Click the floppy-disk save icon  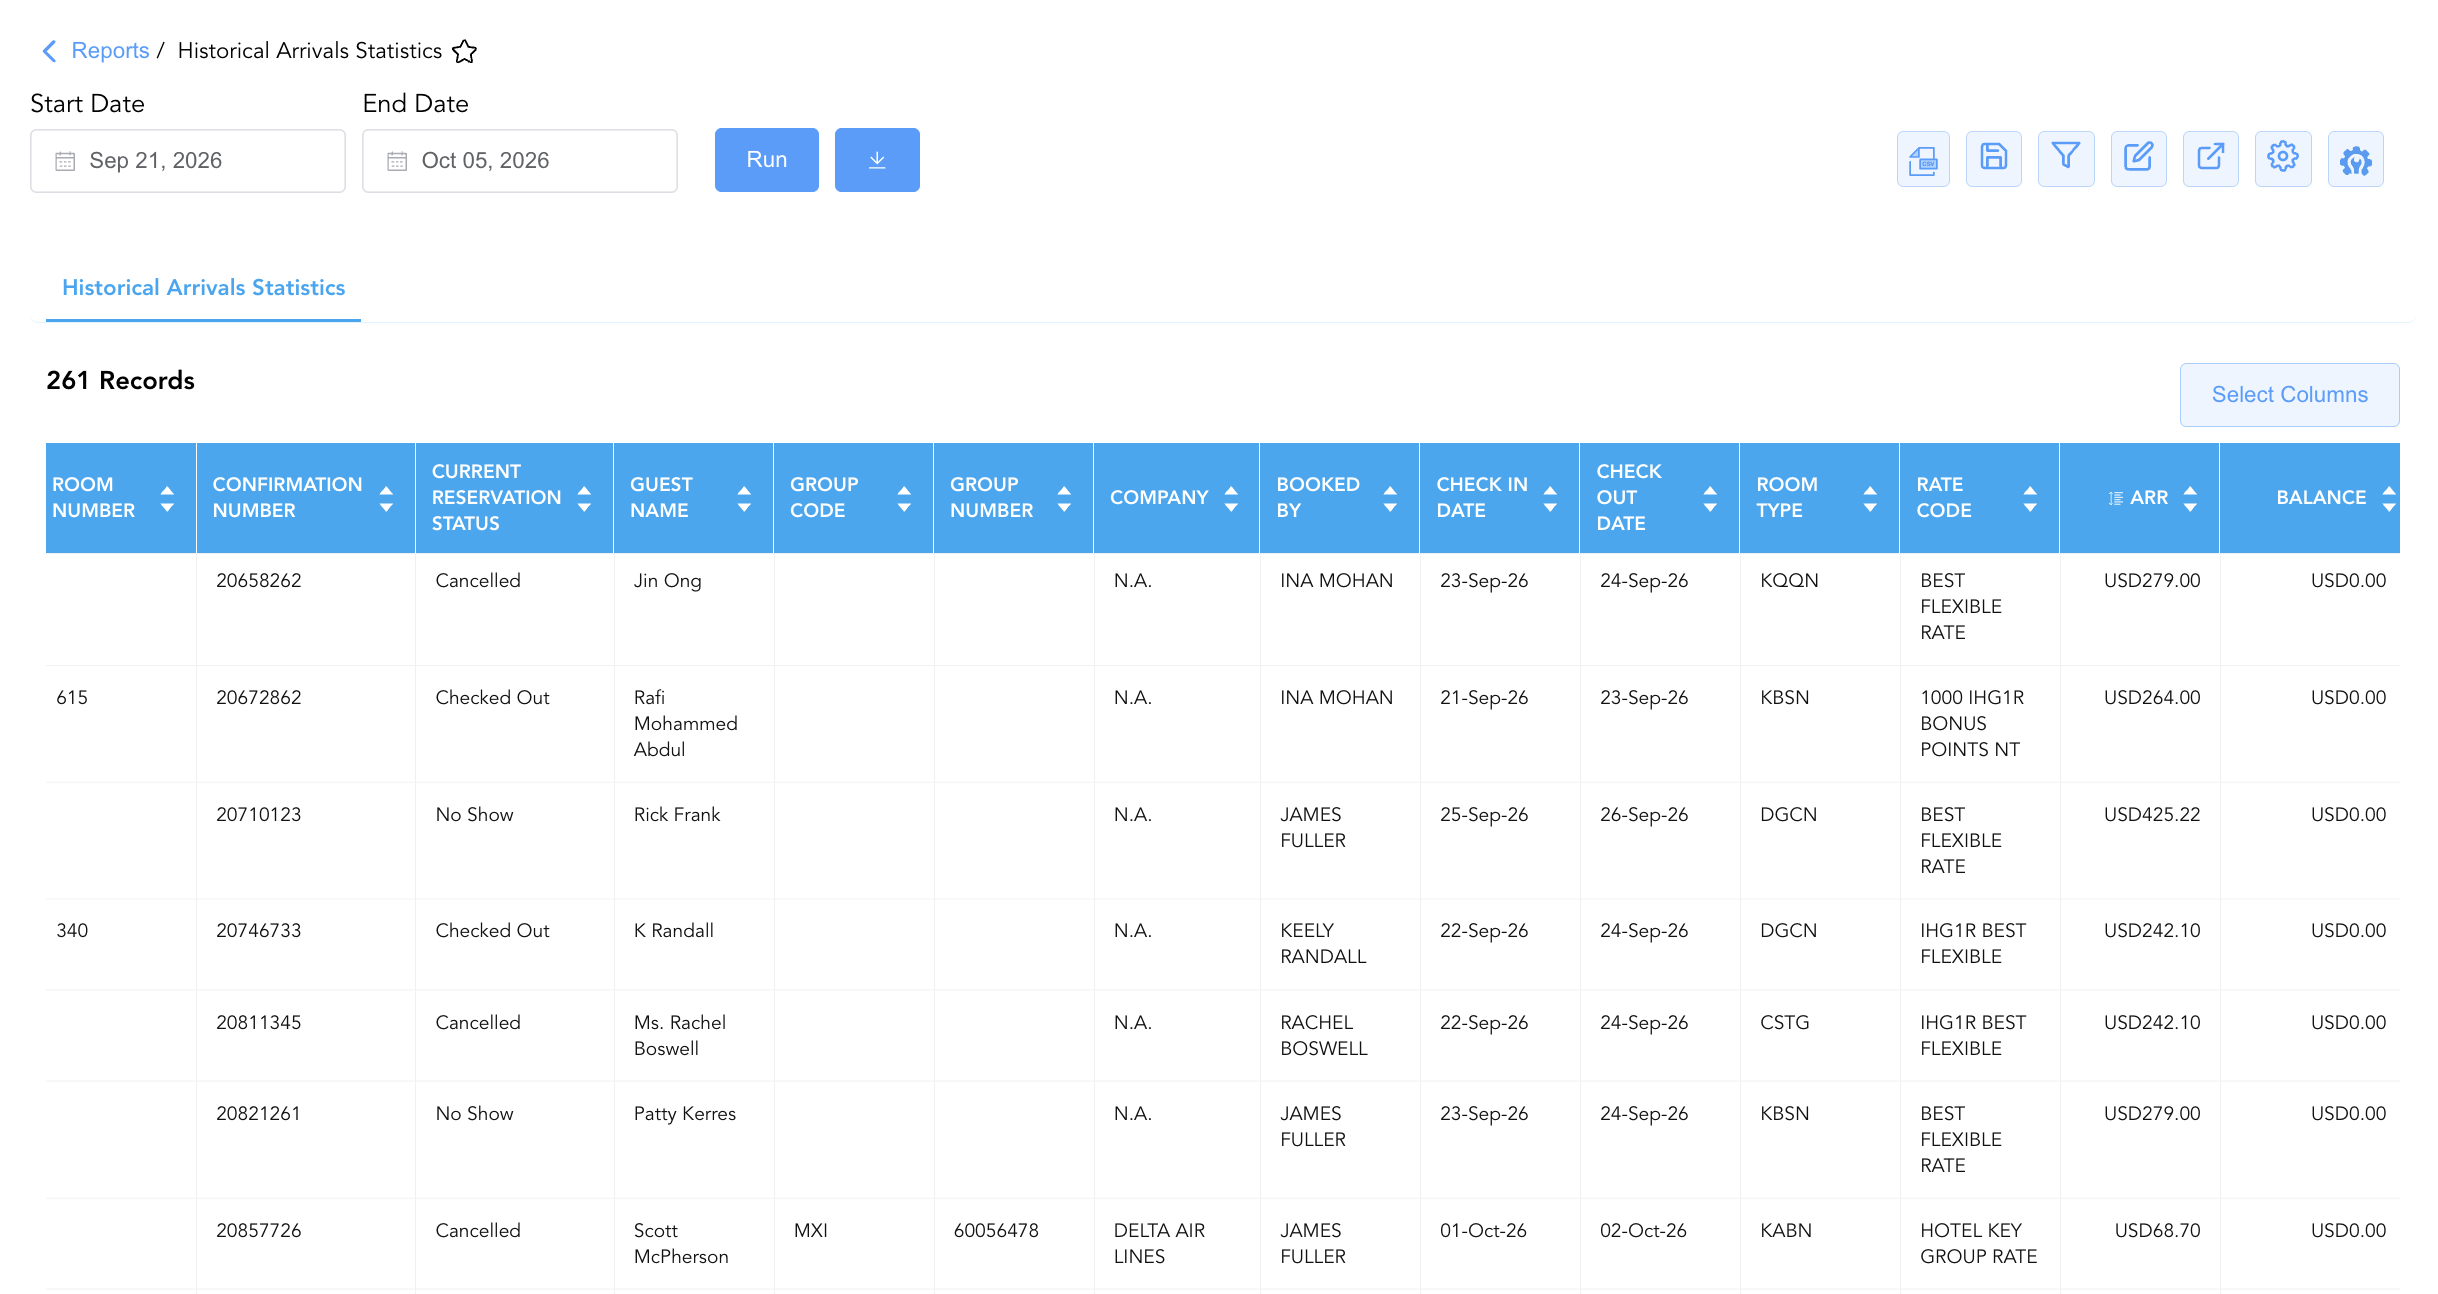(1994, 159)
